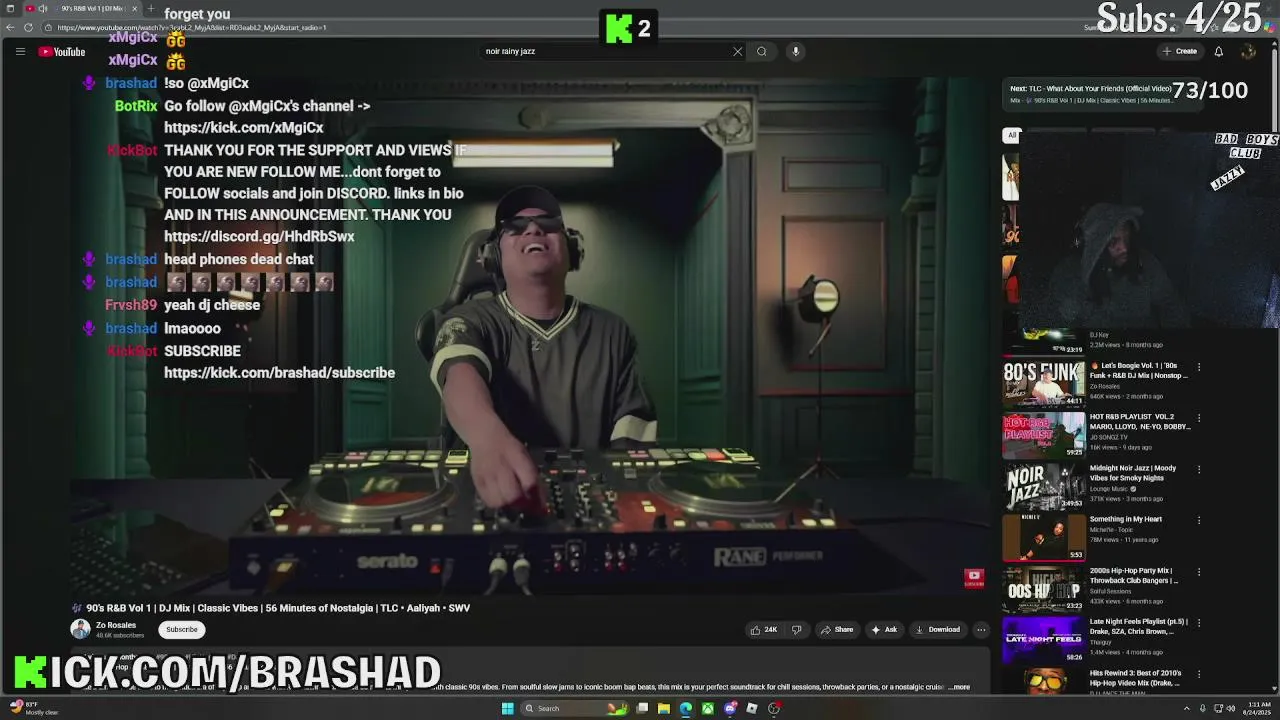Close the 90's R&B Vol 1 browser tab
Screen dimensions: 1280x720
135,8
